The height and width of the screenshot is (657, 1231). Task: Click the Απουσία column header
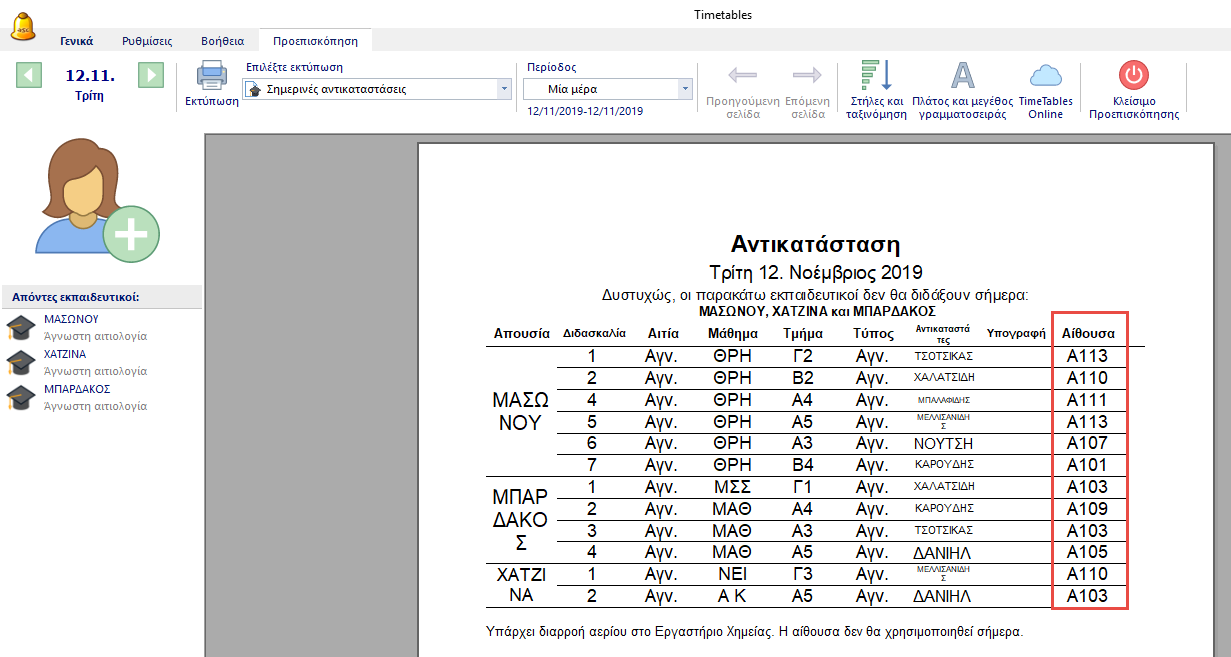click(522, 333)
